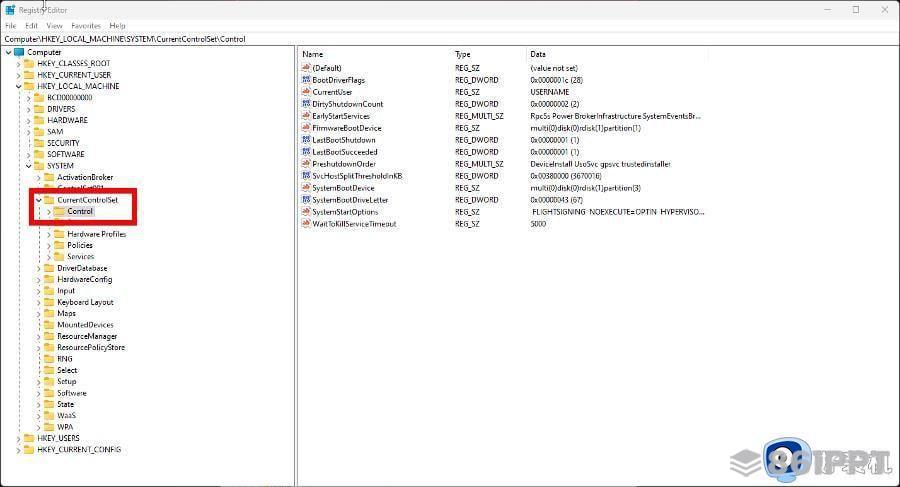
Task: Click the SystemBootDriveLetter DWORD icon
Action: pyautogui.click(x=306, y=200)
